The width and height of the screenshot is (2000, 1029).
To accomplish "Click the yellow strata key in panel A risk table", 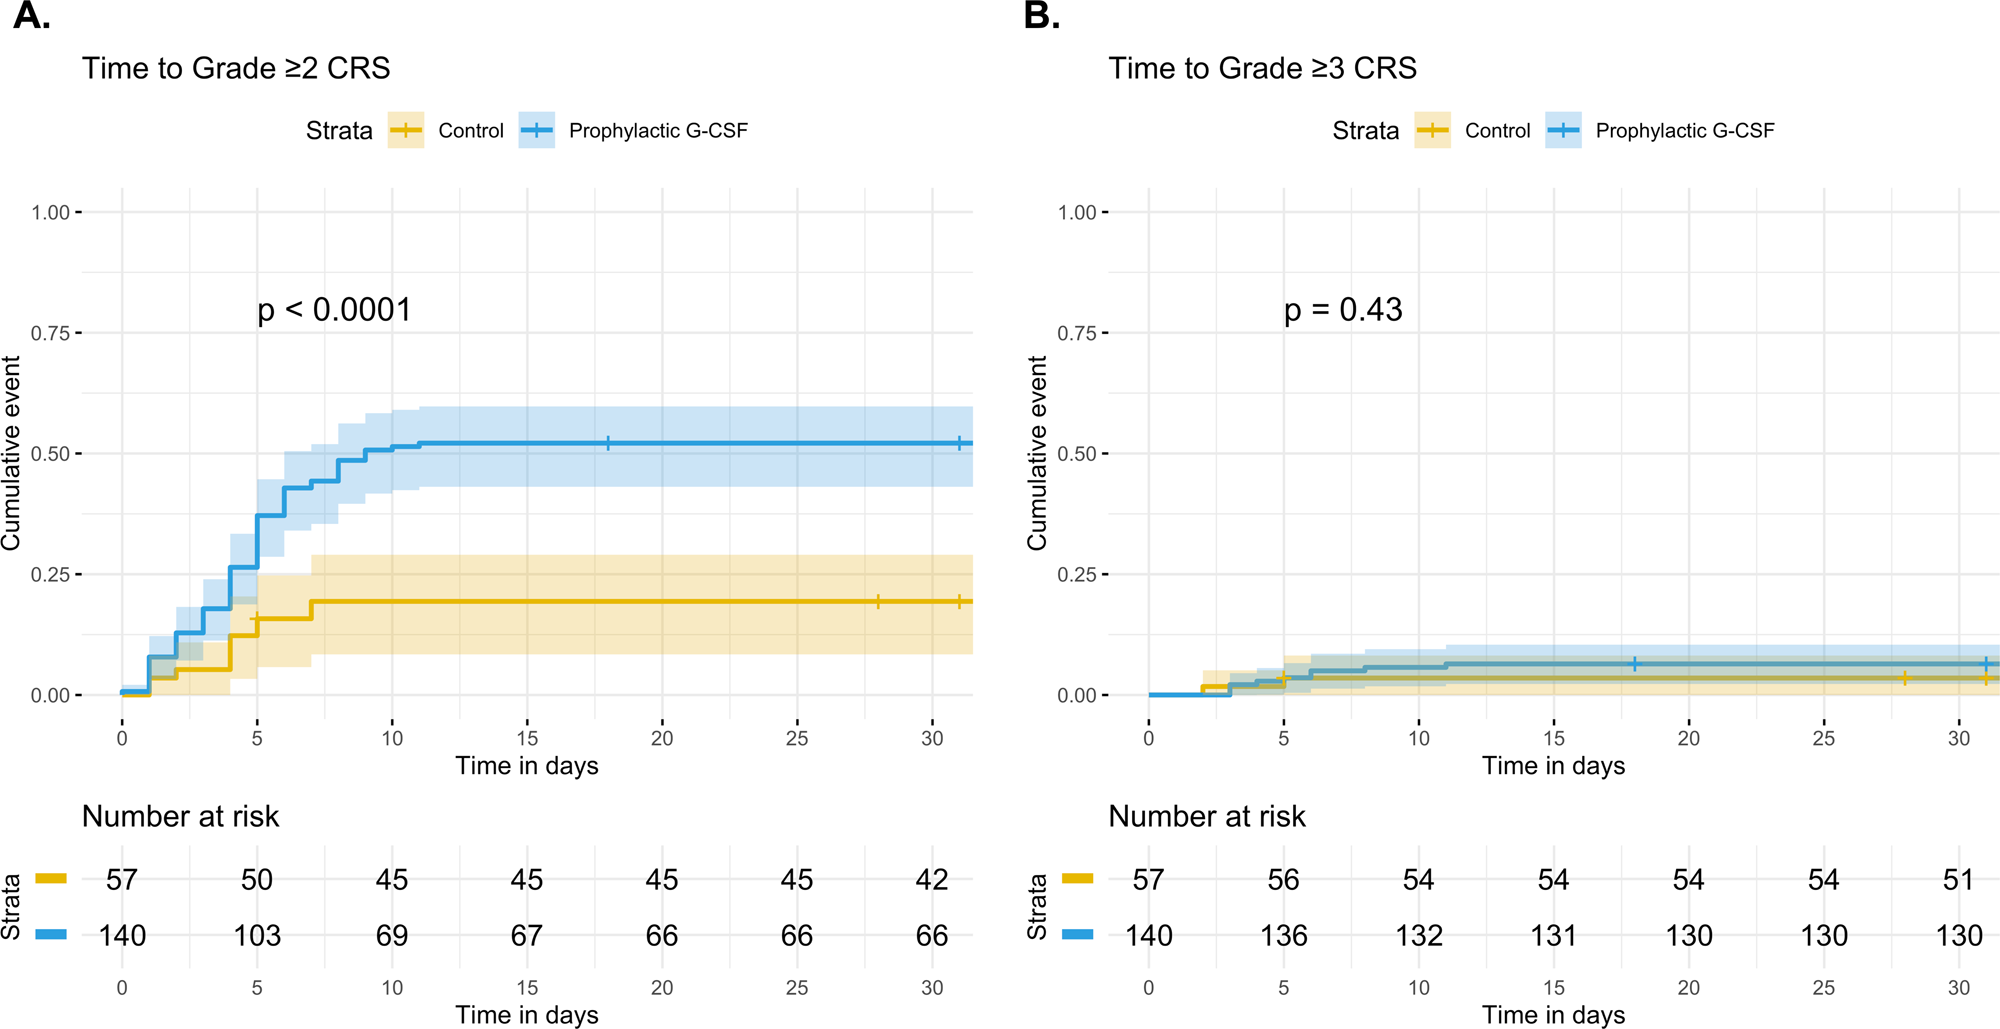I will [51, 879].
